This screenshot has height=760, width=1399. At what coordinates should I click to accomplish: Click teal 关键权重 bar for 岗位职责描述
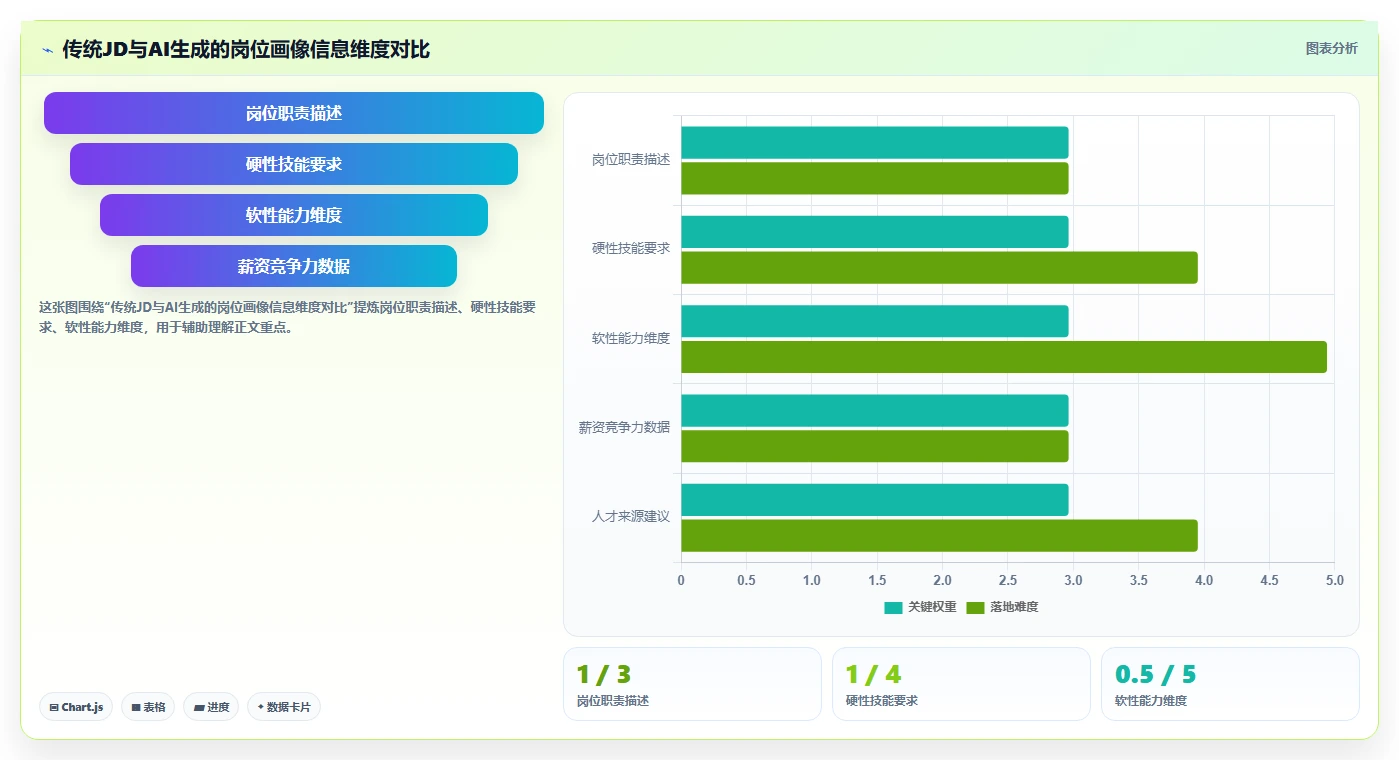(875, 142)
